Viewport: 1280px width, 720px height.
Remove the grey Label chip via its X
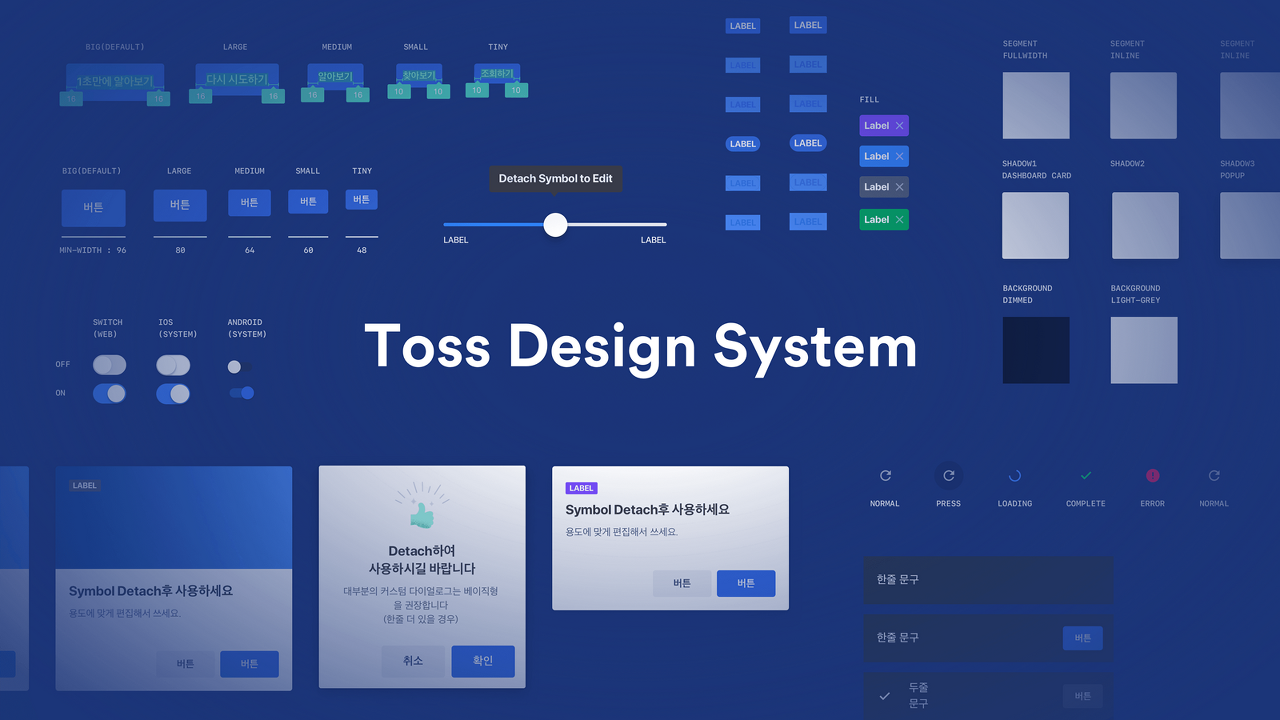[x=899, y=187]
